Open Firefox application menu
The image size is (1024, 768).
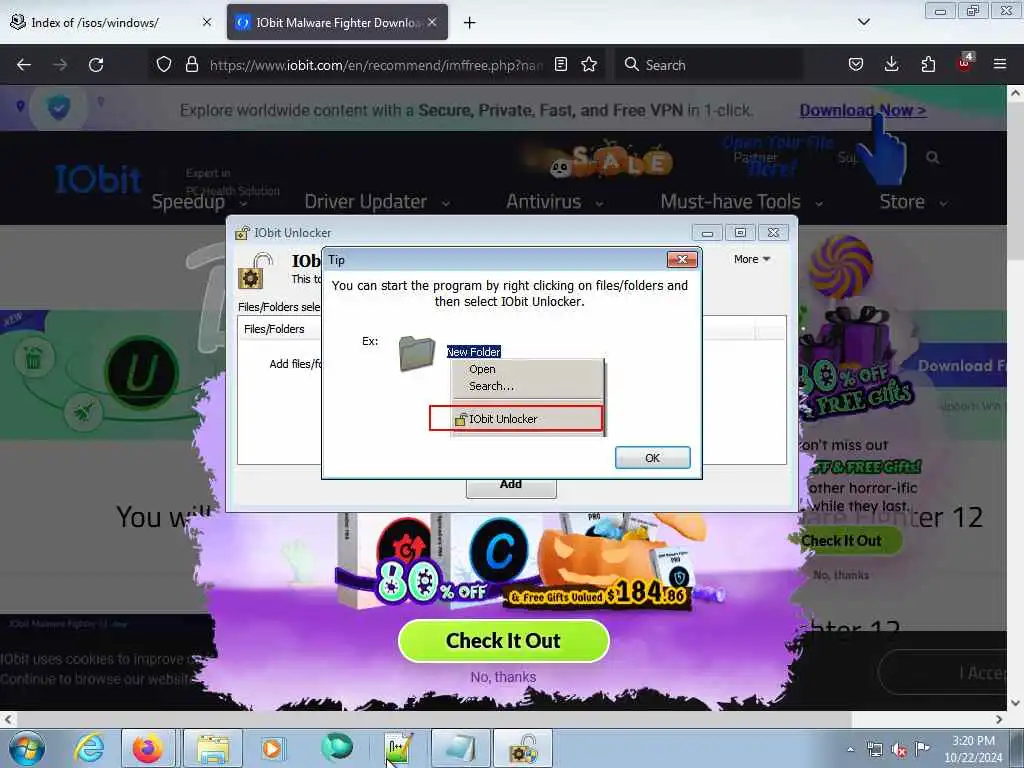tap(1000, 64)
